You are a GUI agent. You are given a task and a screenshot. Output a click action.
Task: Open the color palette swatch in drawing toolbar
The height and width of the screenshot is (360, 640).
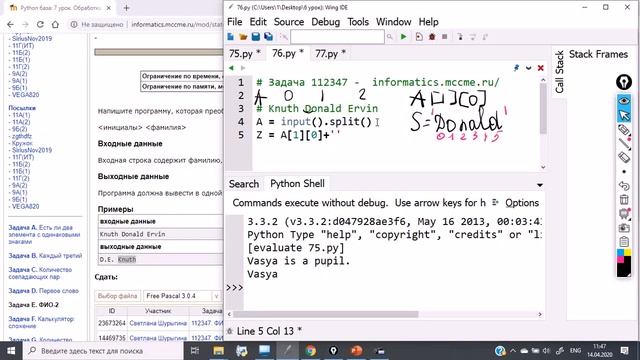pyautogui.click(x=624, y=263)
